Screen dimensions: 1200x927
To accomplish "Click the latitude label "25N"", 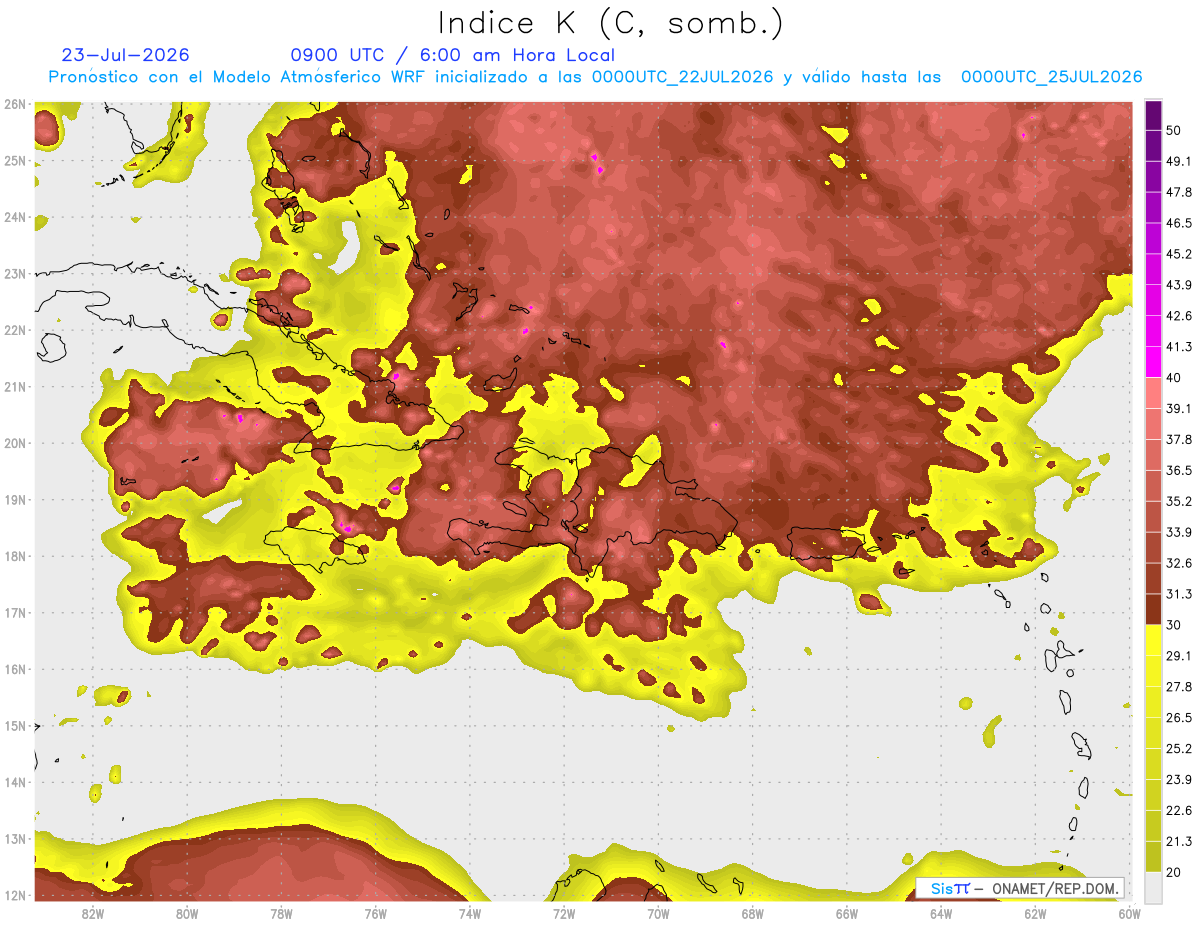I will pos(14,161).
